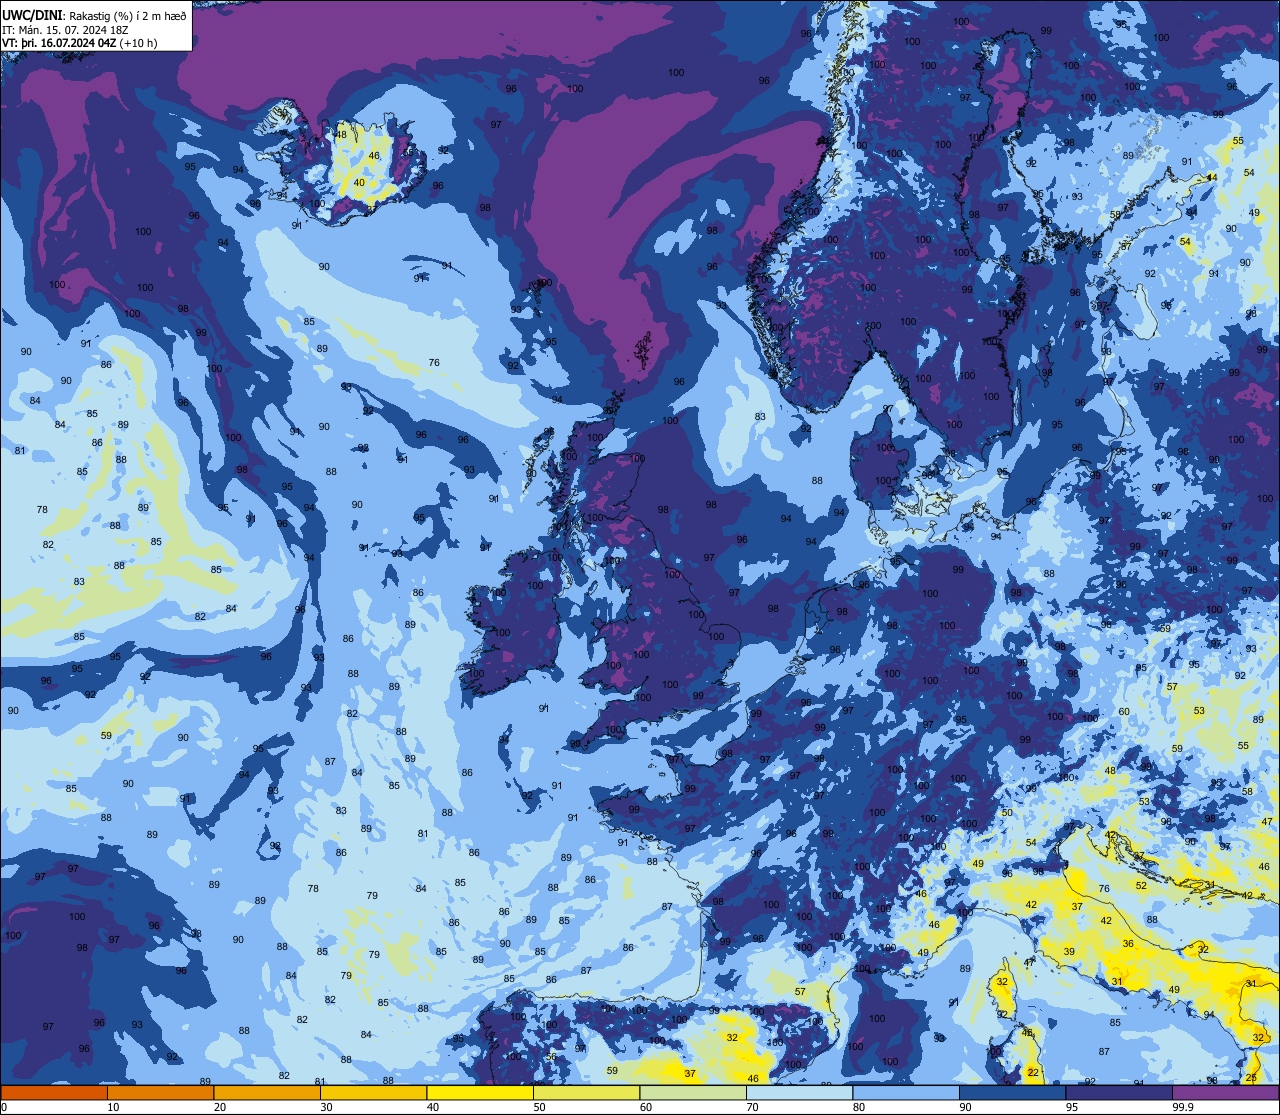
Task: Select the navy 95–99.9 legend swatch
Action: pos(1119,1092)
